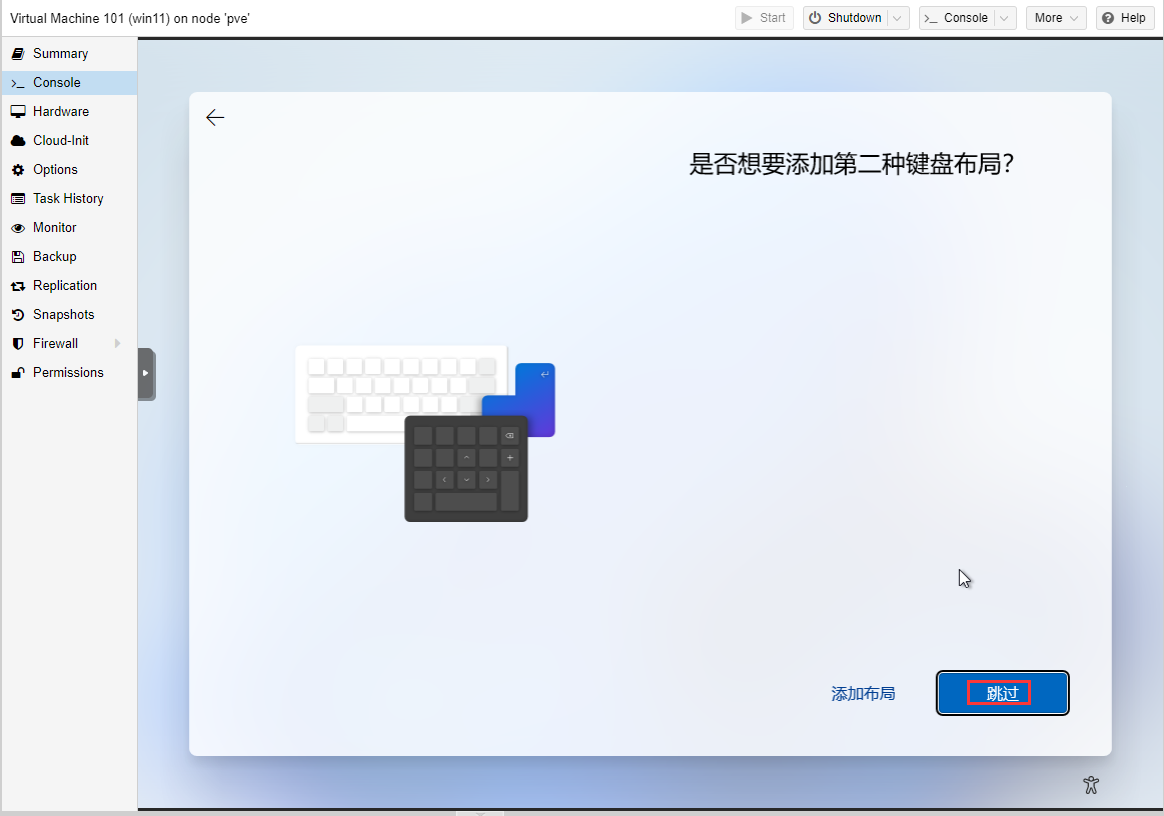Viewport: 1164px width, 816px height.
Task: Click the Backup floppy disk icon
Action: [x=18, y=257]
